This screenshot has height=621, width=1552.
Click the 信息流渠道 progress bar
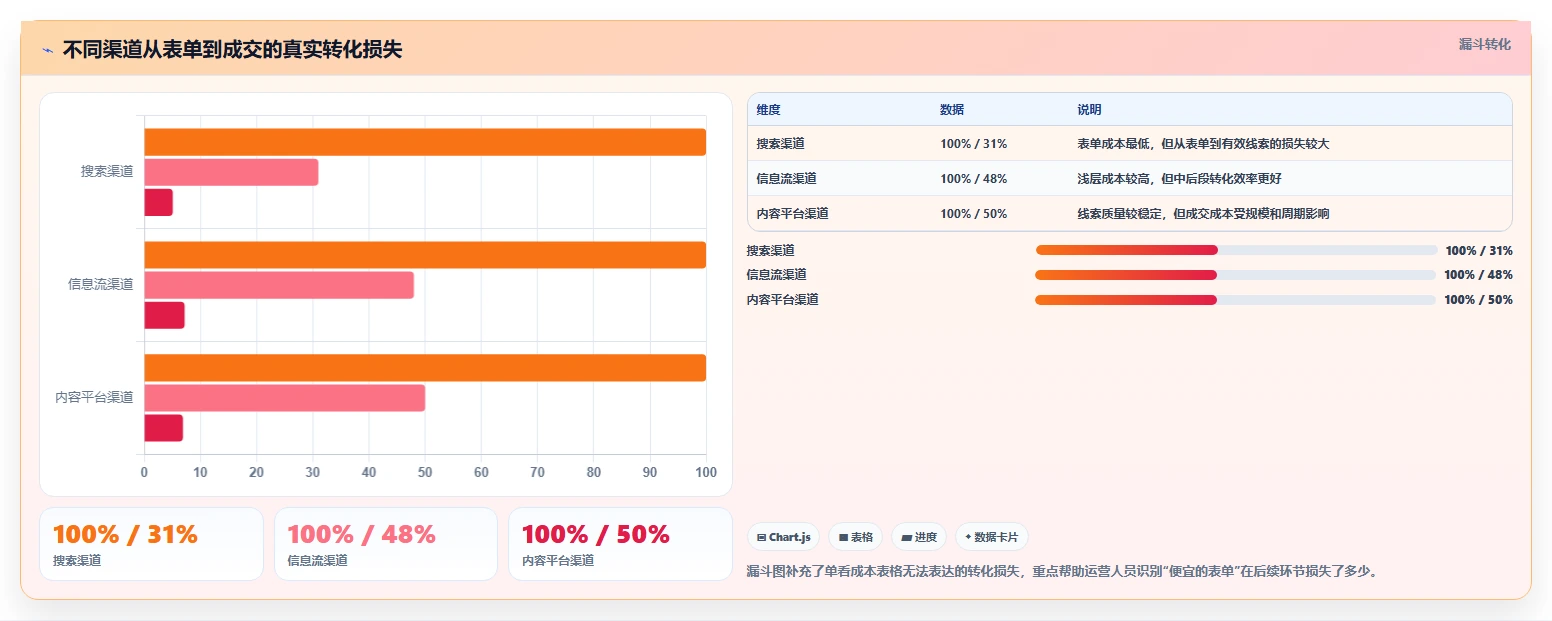tap(1235, 275)
